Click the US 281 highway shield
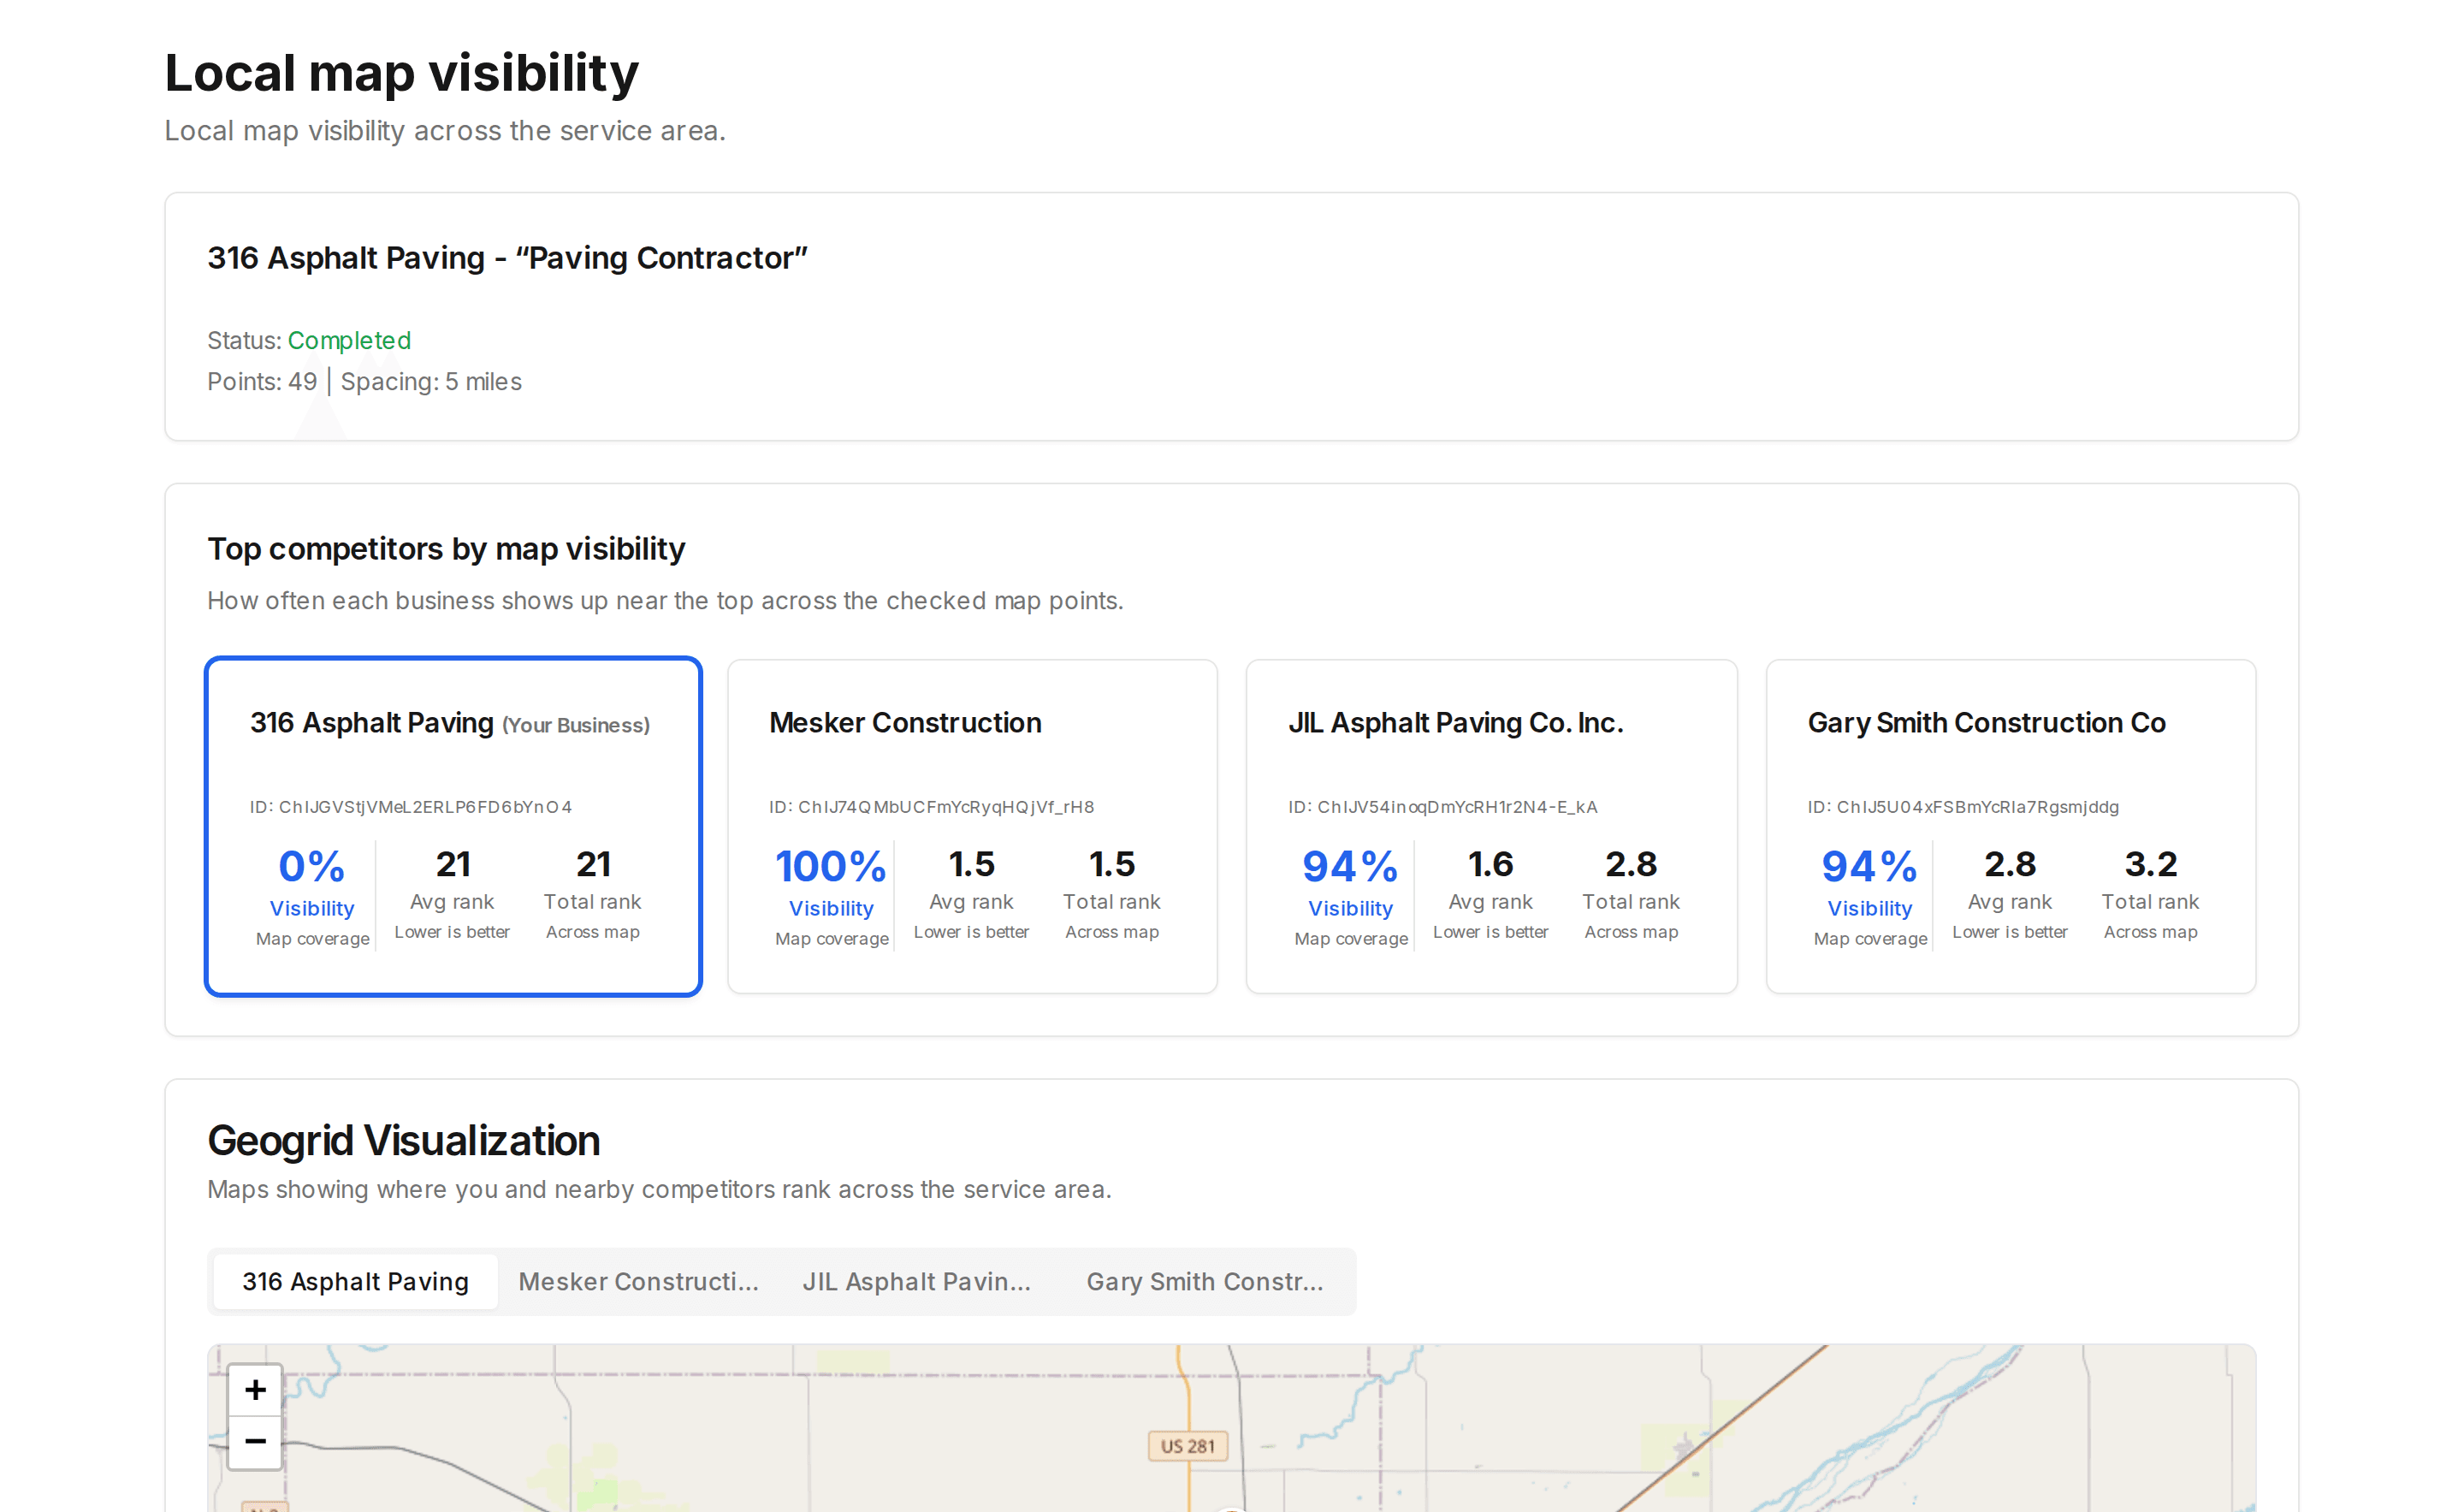The image size is (2464, 1512). [x=1187, y=1446]
